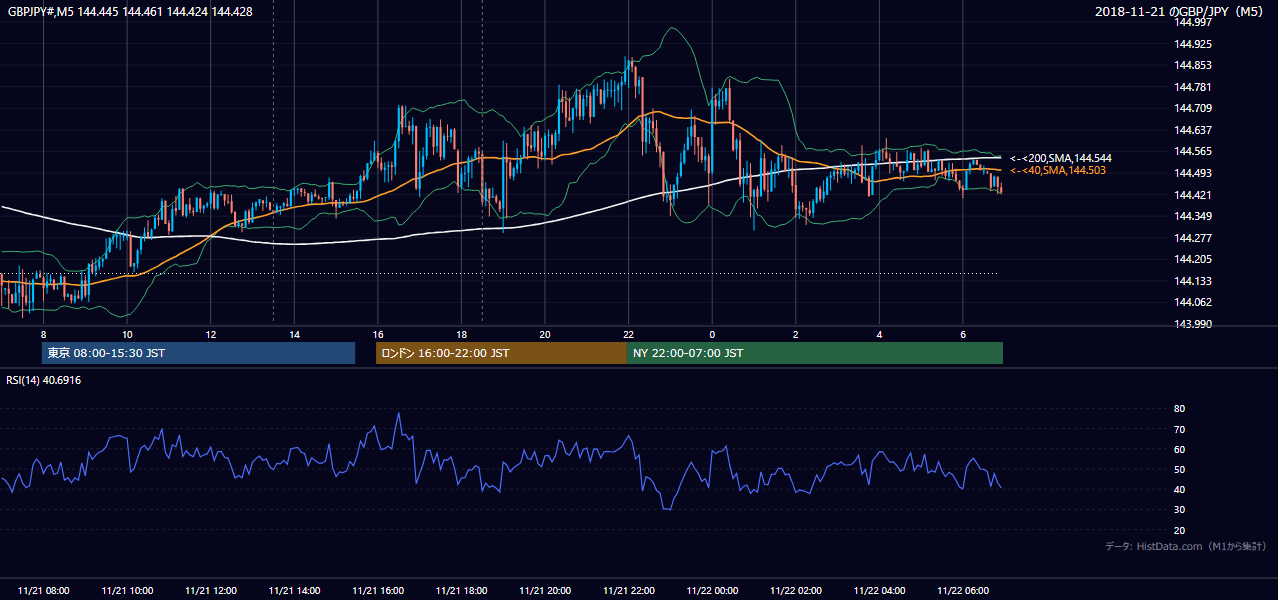Click hour label 6 under price chart
Image resolution: width=1278 pixels, height=600 pixels.
(963, 334)
